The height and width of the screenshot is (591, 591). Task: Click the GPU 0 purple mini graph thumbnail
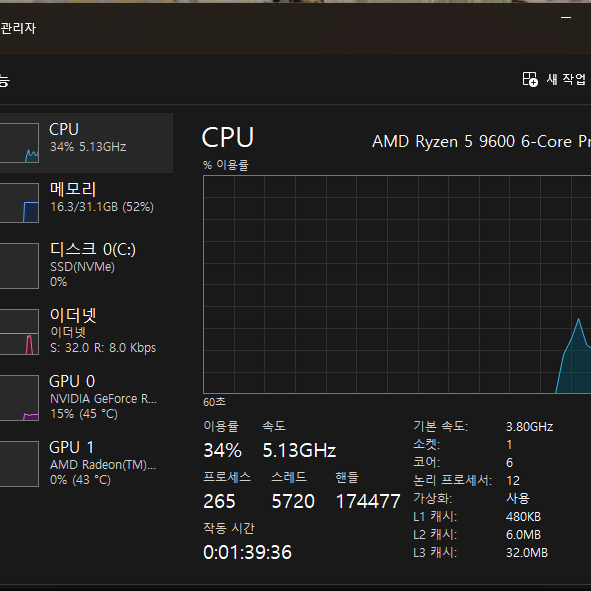tap(19, 398)
